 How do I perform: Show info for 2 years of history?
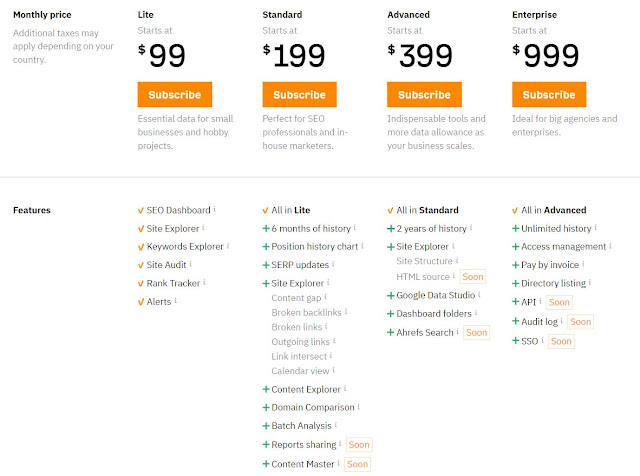471,227
